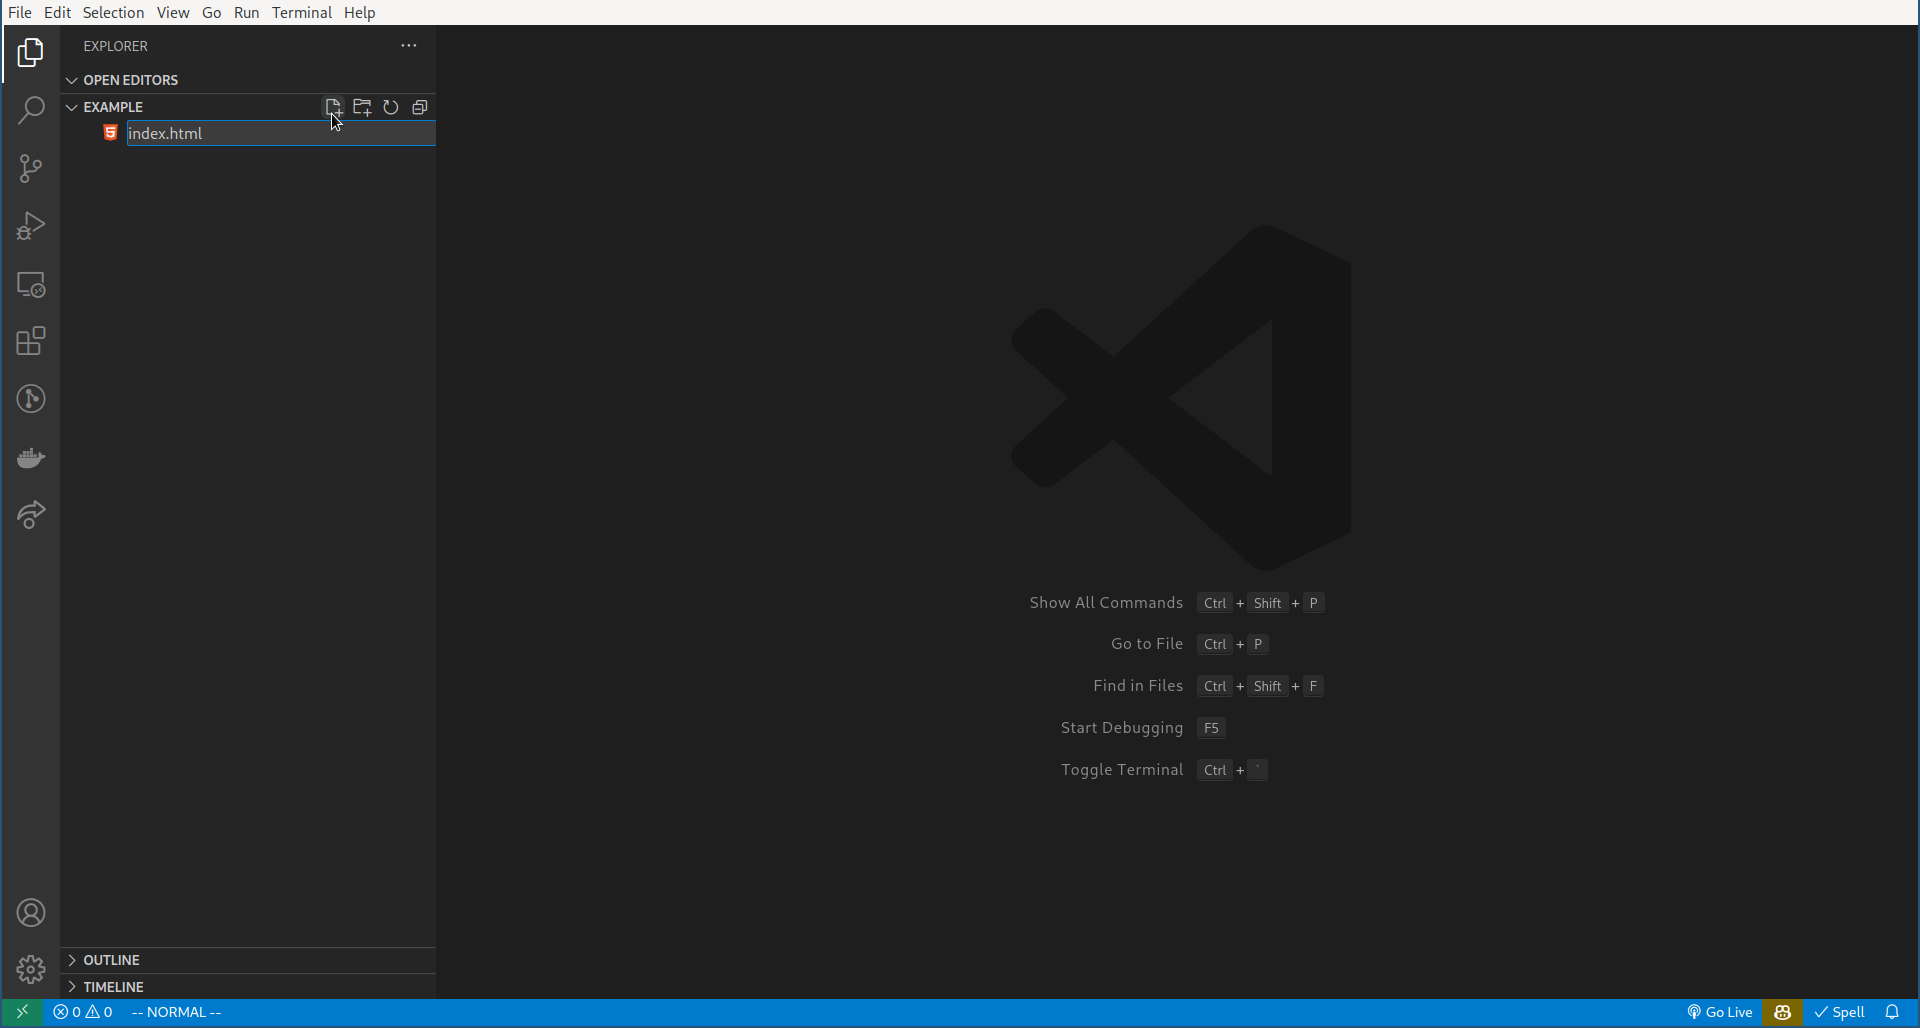Expand the OUTLINE section
1920x1028 pixels.
(110, 959)
